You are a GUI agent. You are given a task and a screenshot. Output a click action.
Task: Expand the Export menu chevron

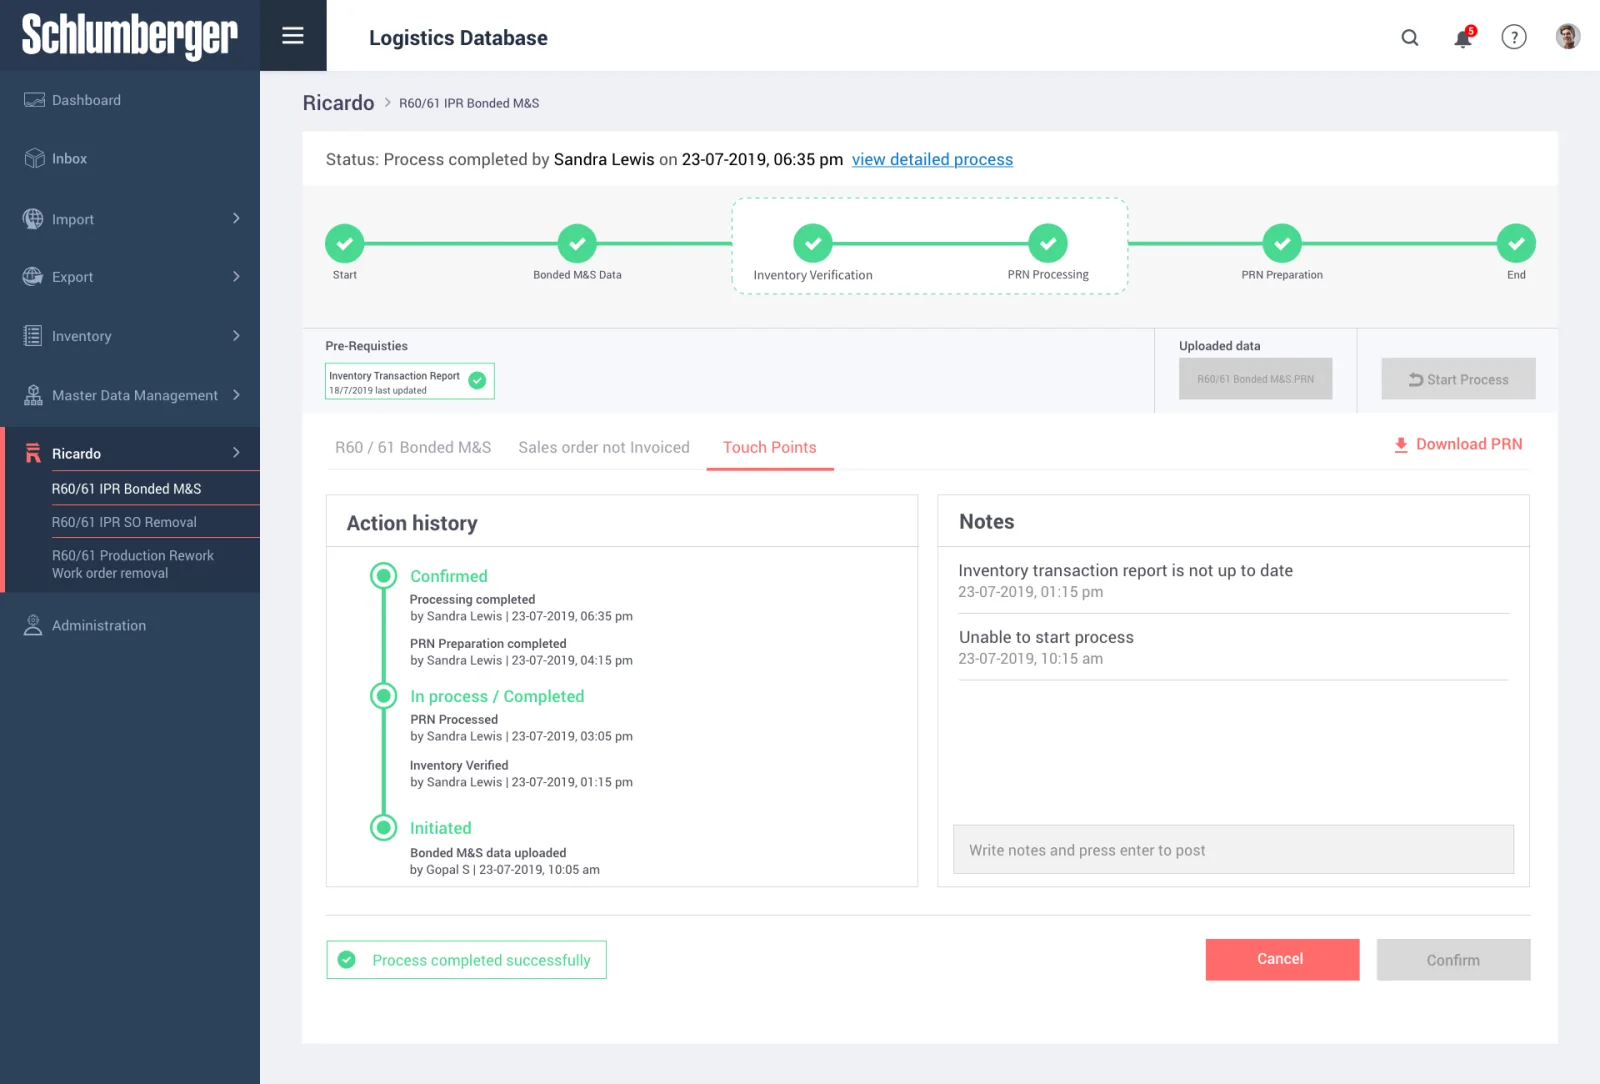pos(236,276)
